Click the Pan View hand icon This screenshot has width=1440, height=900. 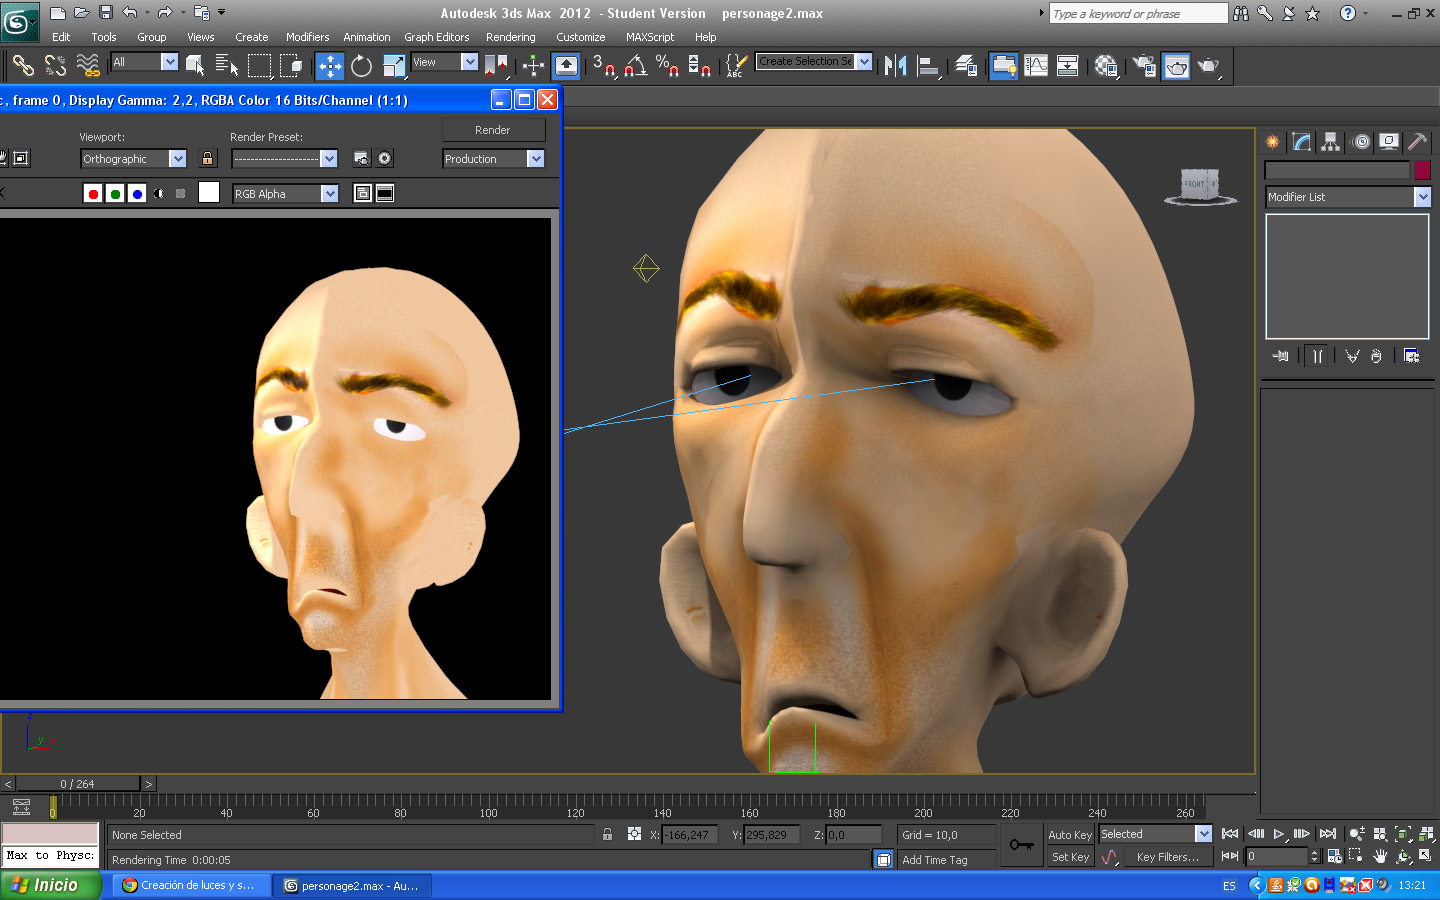pyautogui.click(x=1380, y=856)
